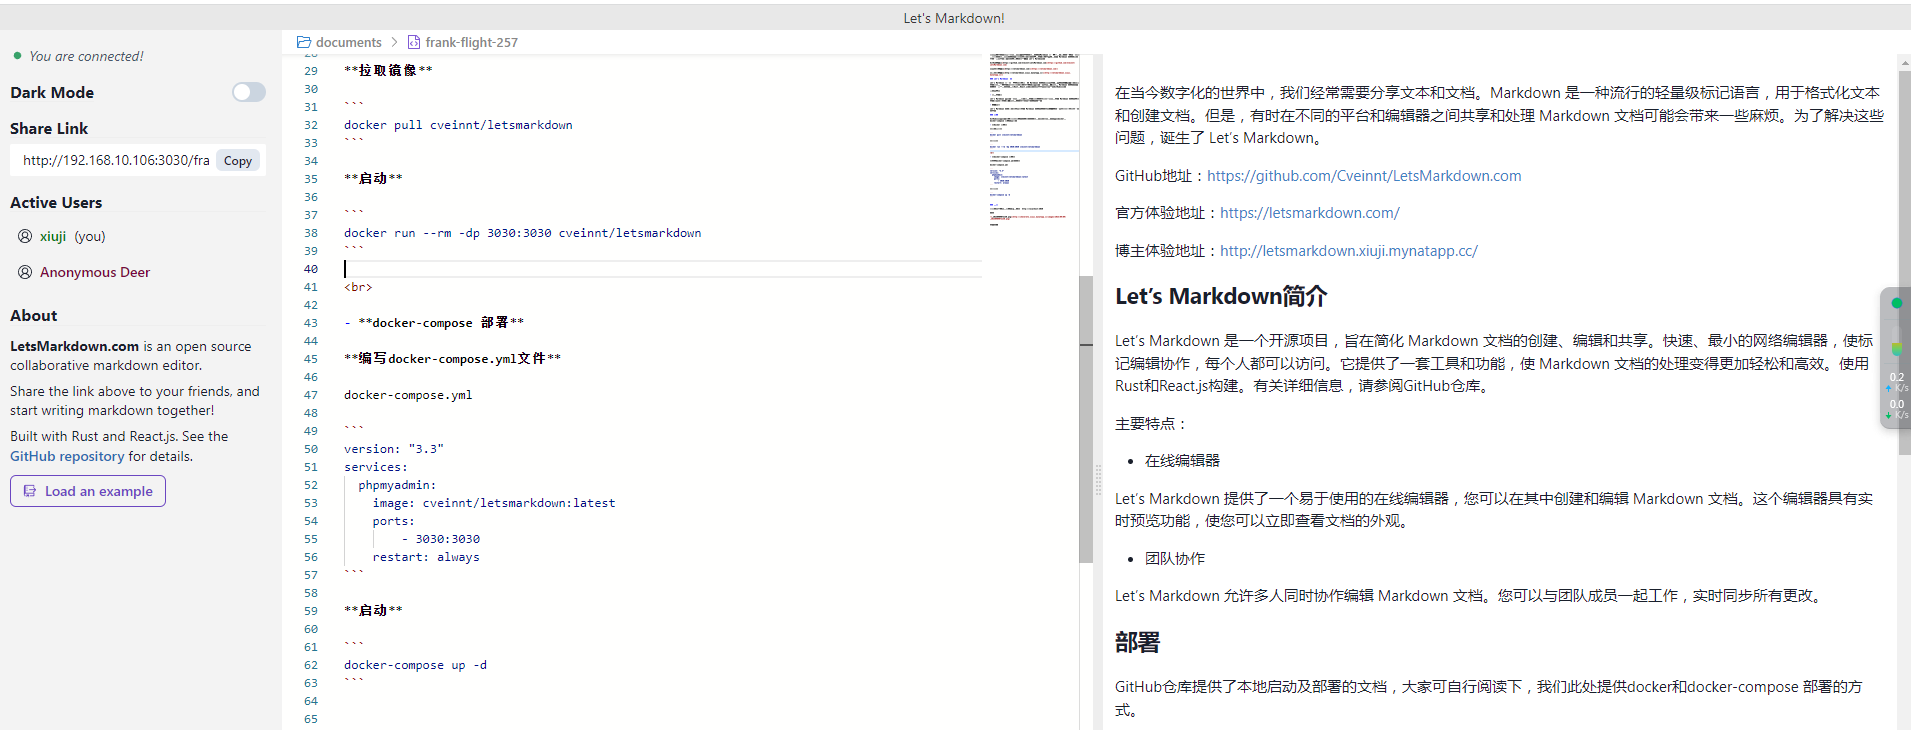Image resolution: width=1911 pixels, height=730 pixels.
Task: Click the '博主体验地址：' label in the preview
Action: [x=1167, y=251]
